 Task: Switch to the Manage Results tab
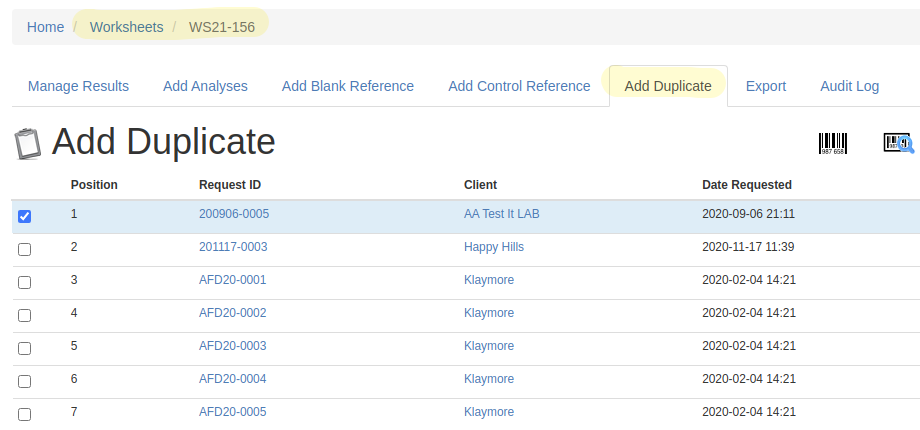pyautogui.click(x=78, y=86)
